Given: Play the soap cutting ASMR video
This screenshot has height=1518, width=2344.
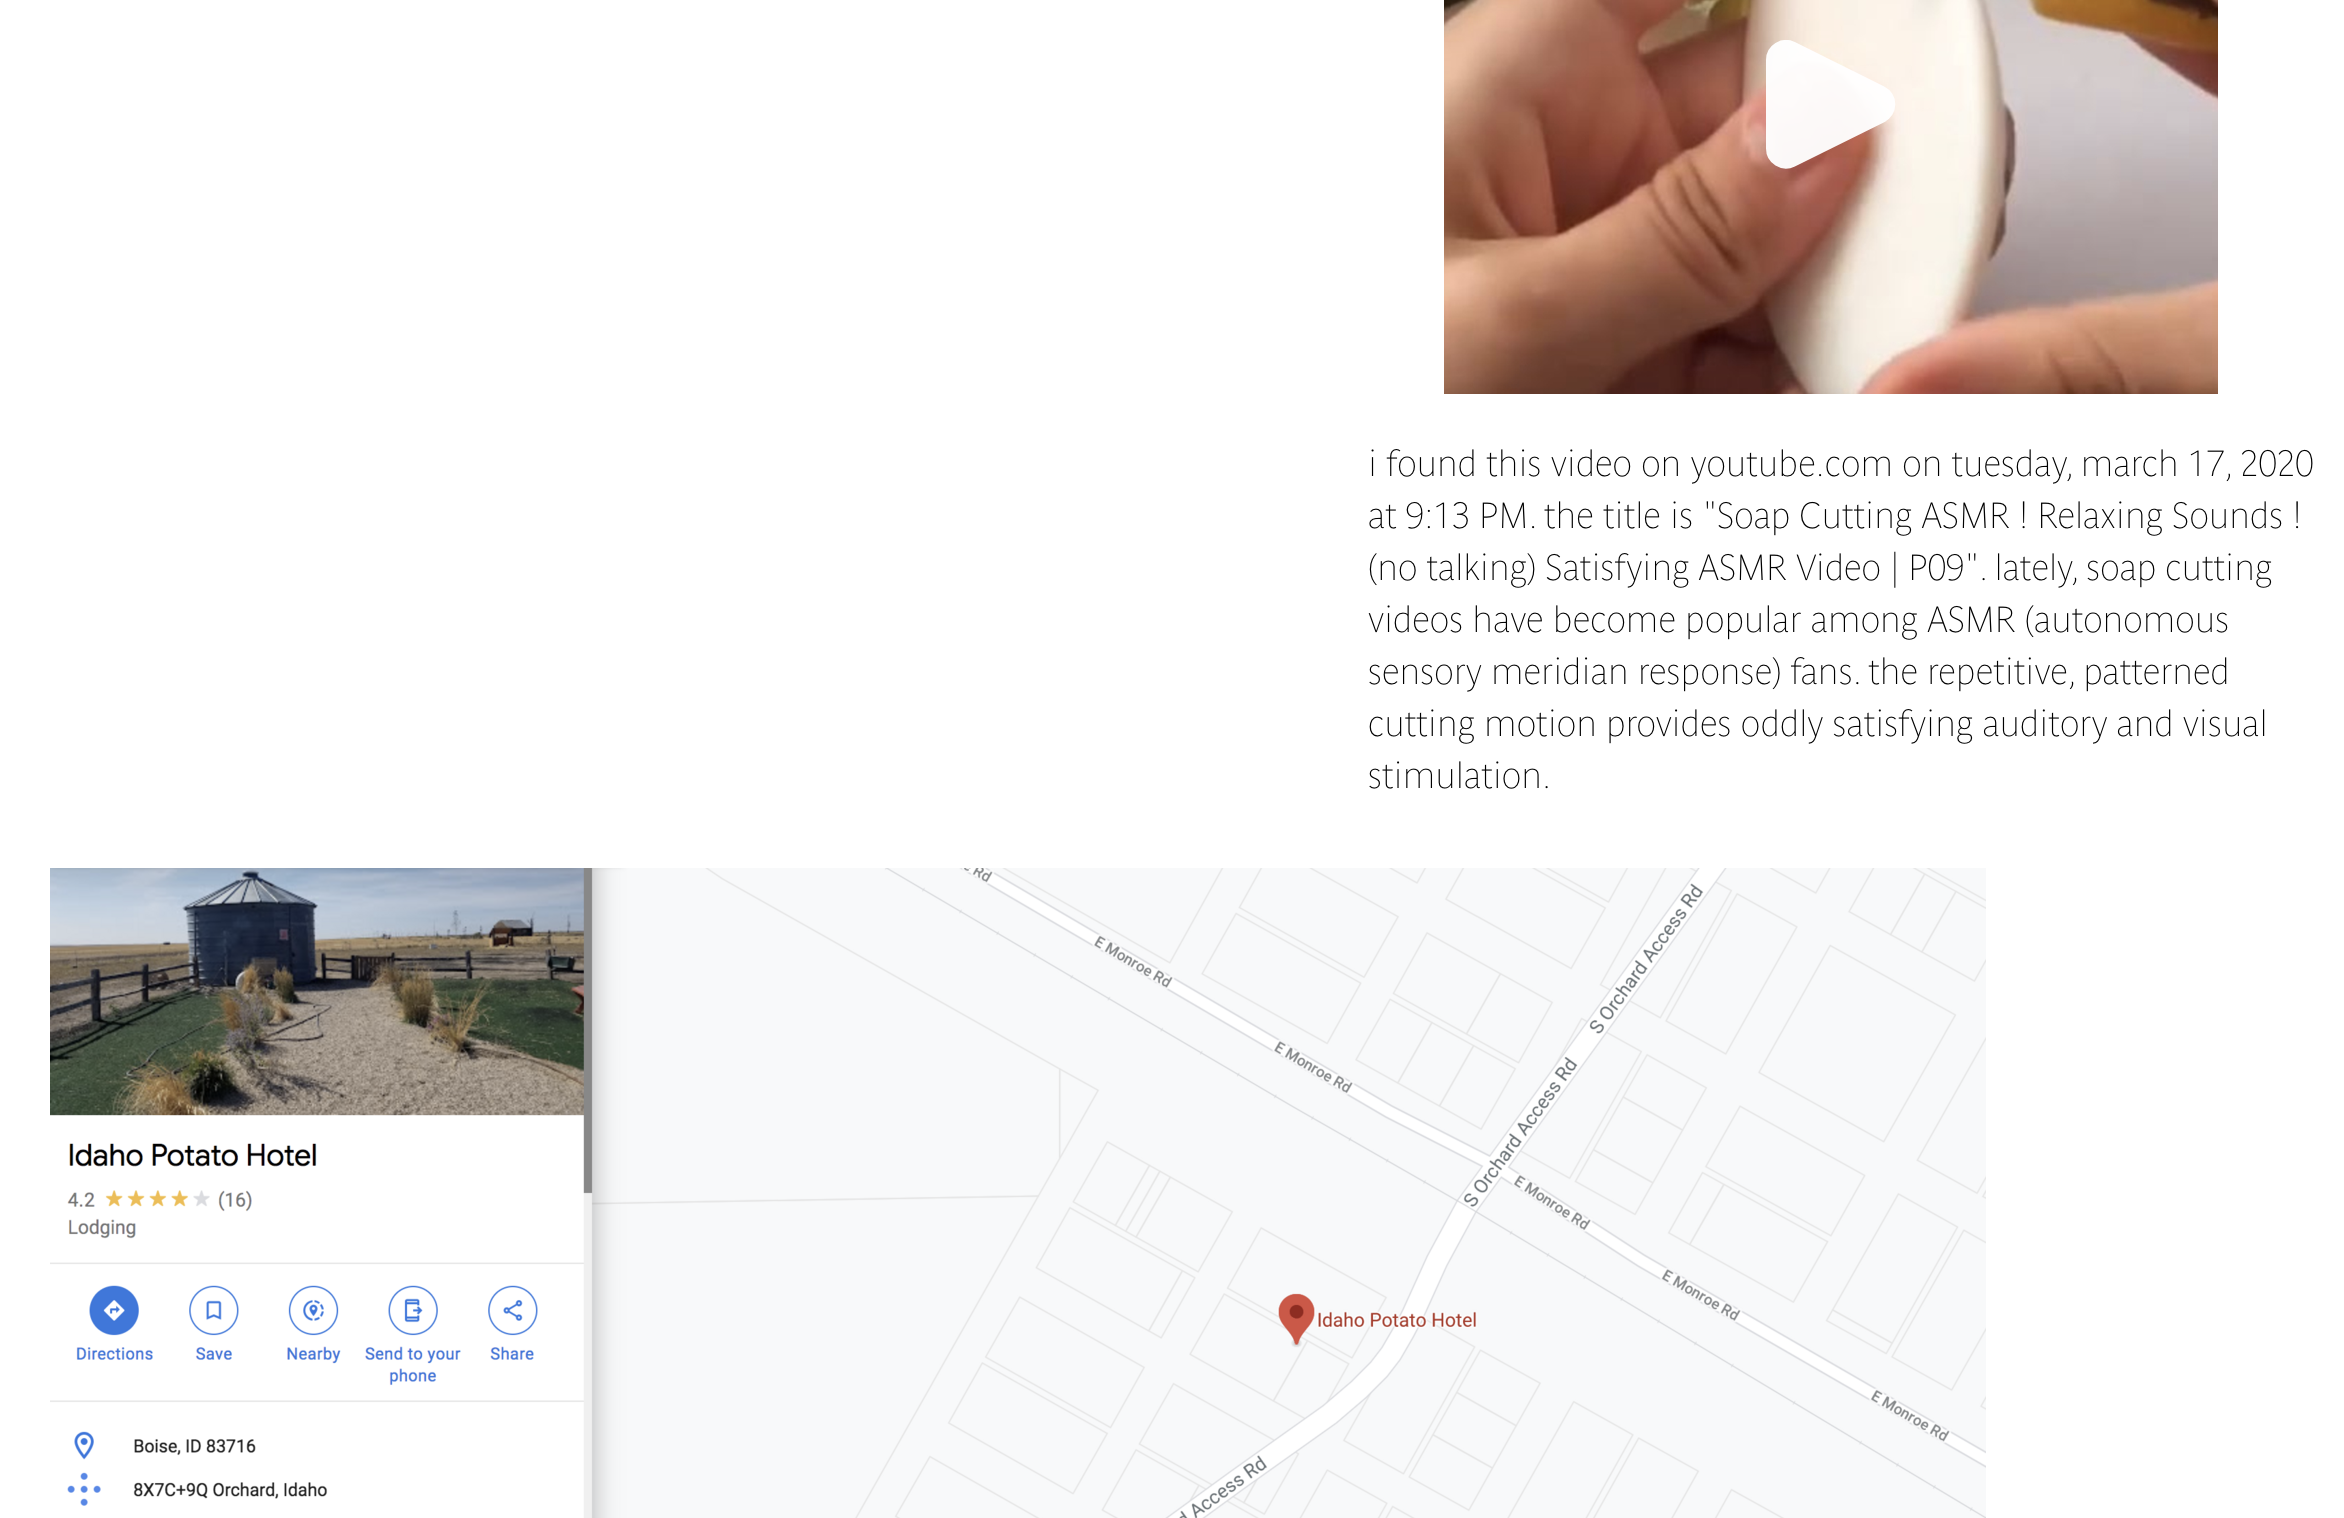Looking at the screenshot, I should point(1829,105).
